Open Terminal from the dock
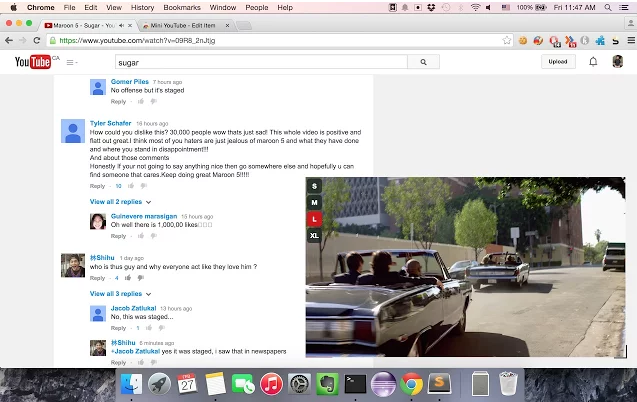637x402 pixels. [354, 383]
